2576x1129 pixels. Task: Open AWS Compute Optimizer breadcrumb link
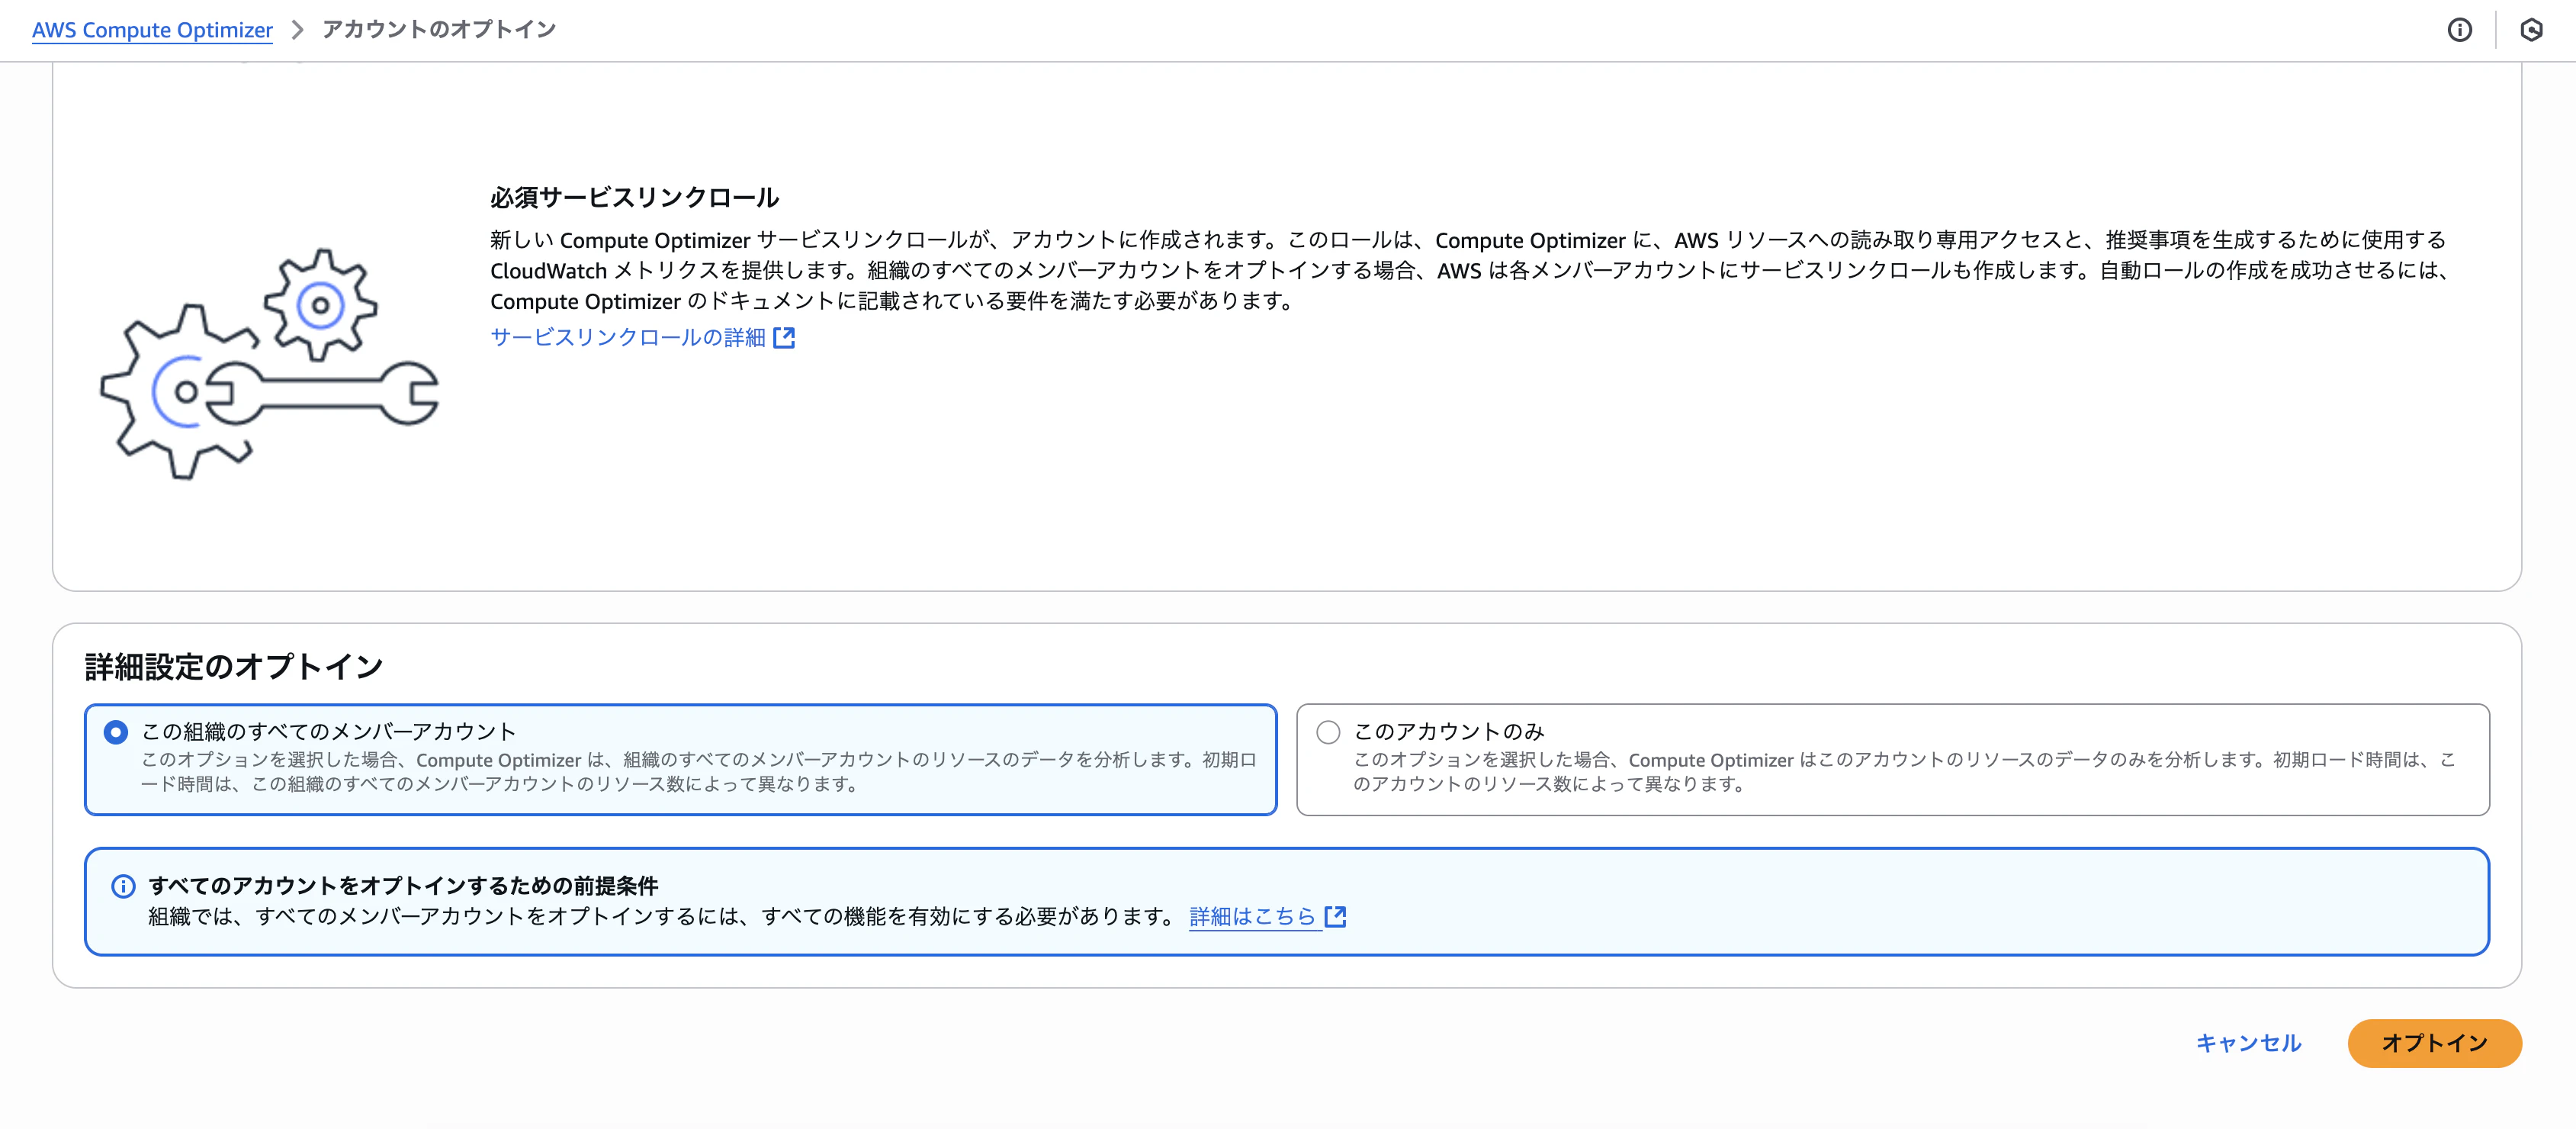(x=152, y=30)
